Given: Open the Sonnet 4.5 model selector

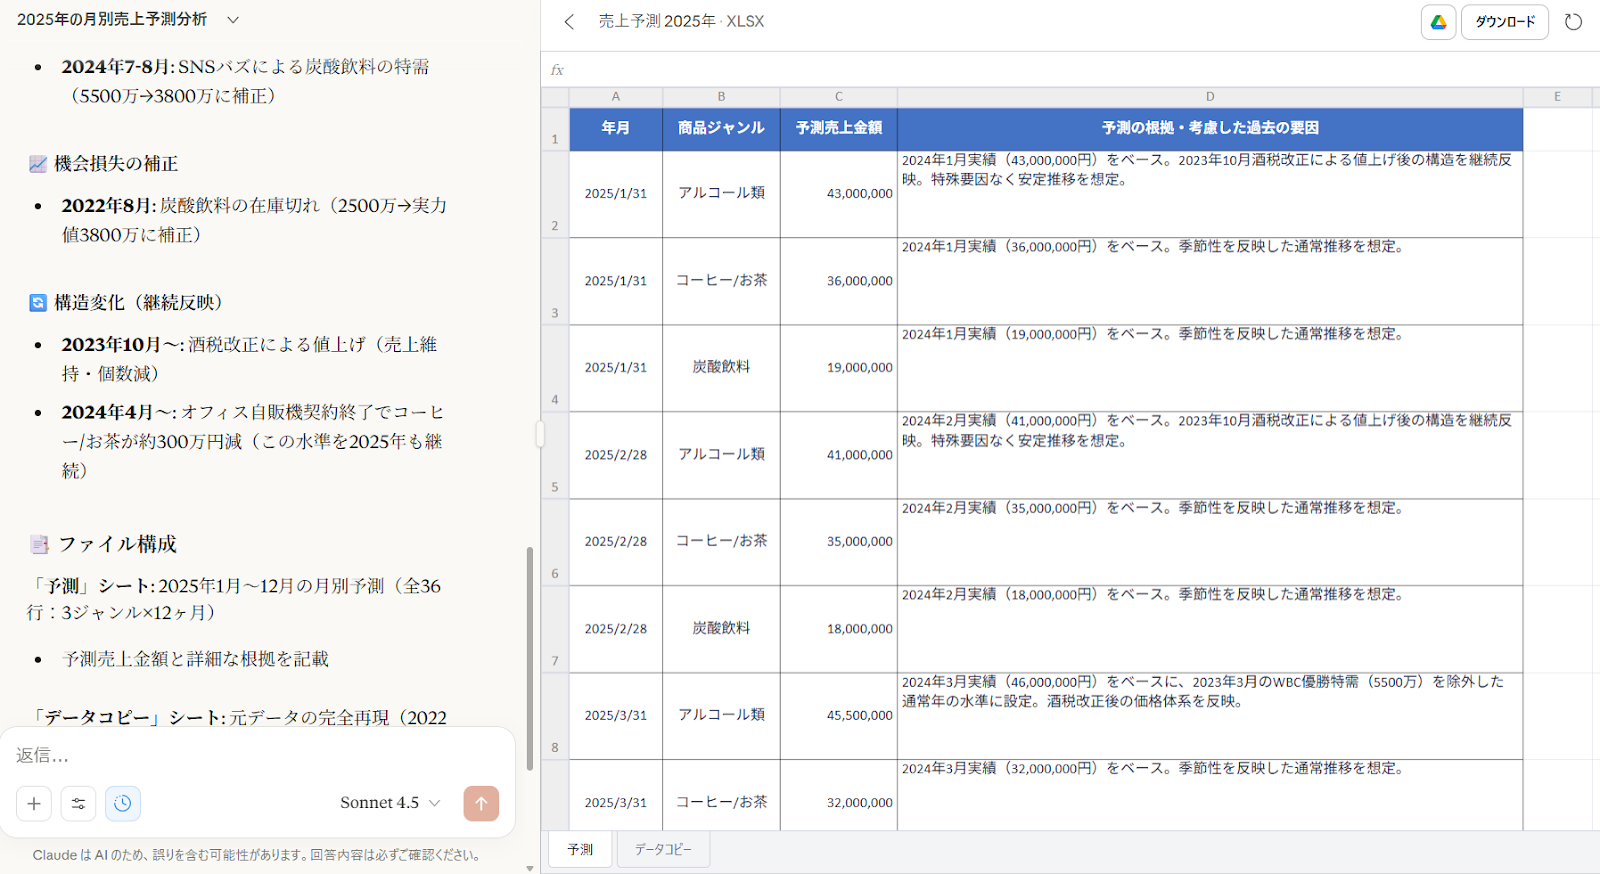Looking at the screenshot, I should click(x=390, y=803).
